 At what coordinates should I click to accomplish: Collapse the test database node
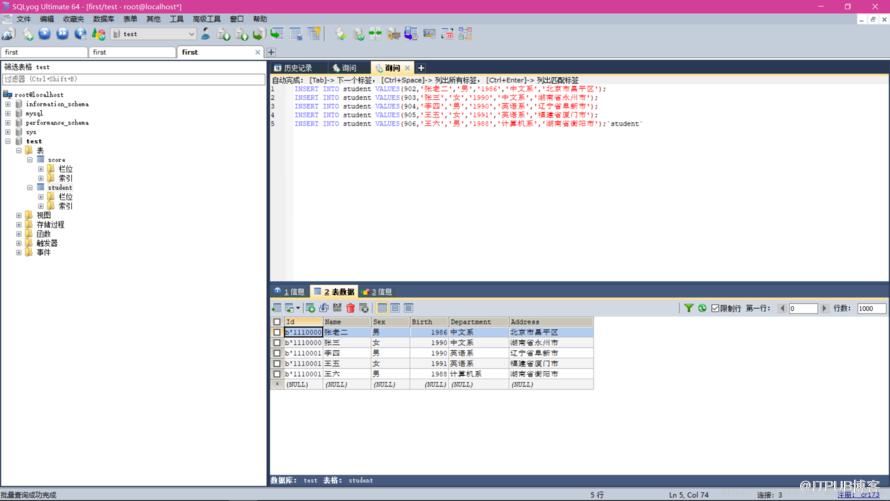pos(8,141)
